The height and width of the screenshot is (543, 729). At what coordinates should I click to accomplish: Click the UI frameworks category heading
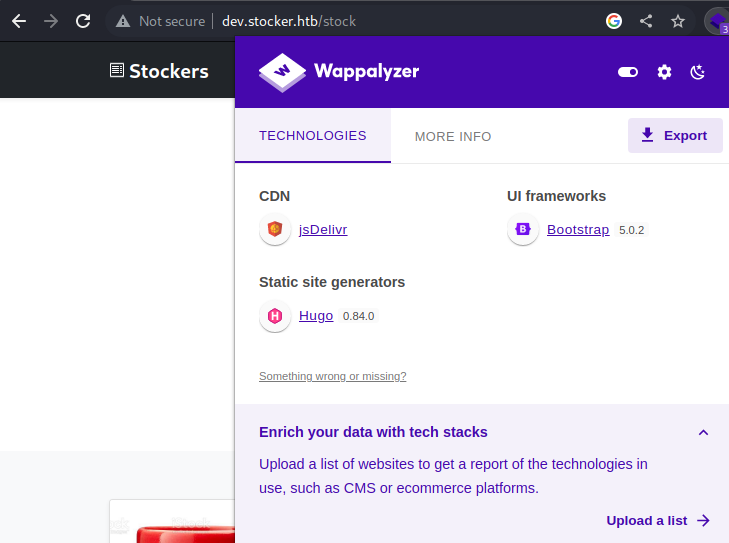click(556, 196)
